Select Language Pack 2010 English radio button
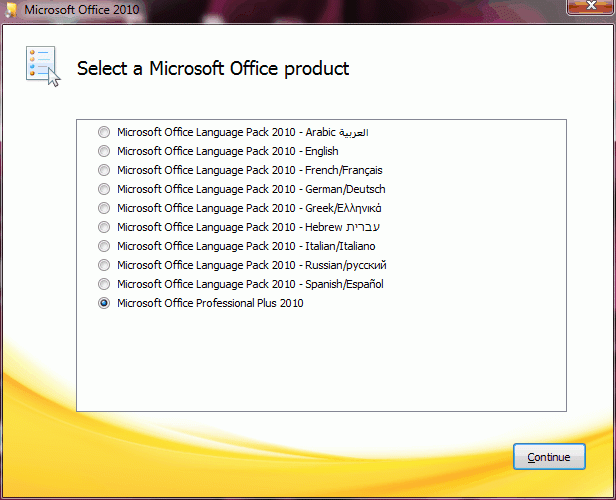This screenshot has width=616, height=500. click(104, 151)
